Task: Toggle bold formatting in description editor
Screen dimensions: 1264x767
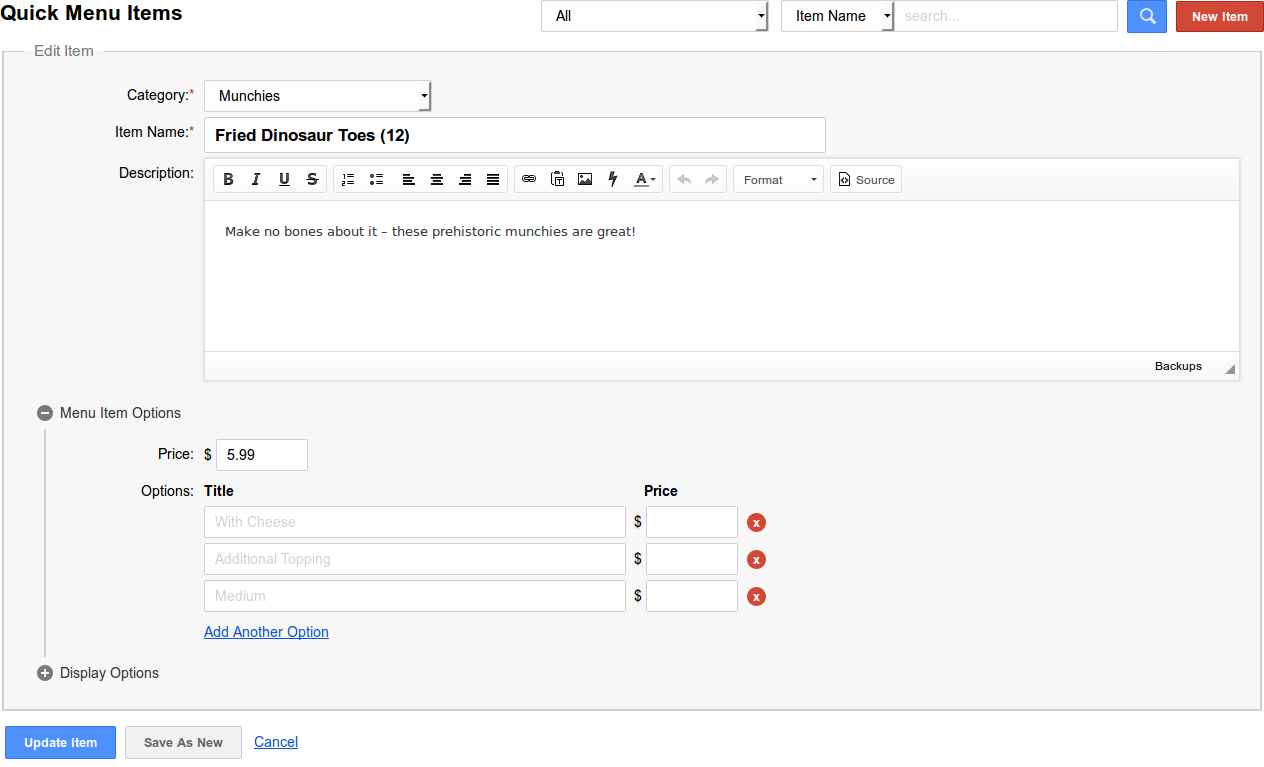Action: [228, 180]
